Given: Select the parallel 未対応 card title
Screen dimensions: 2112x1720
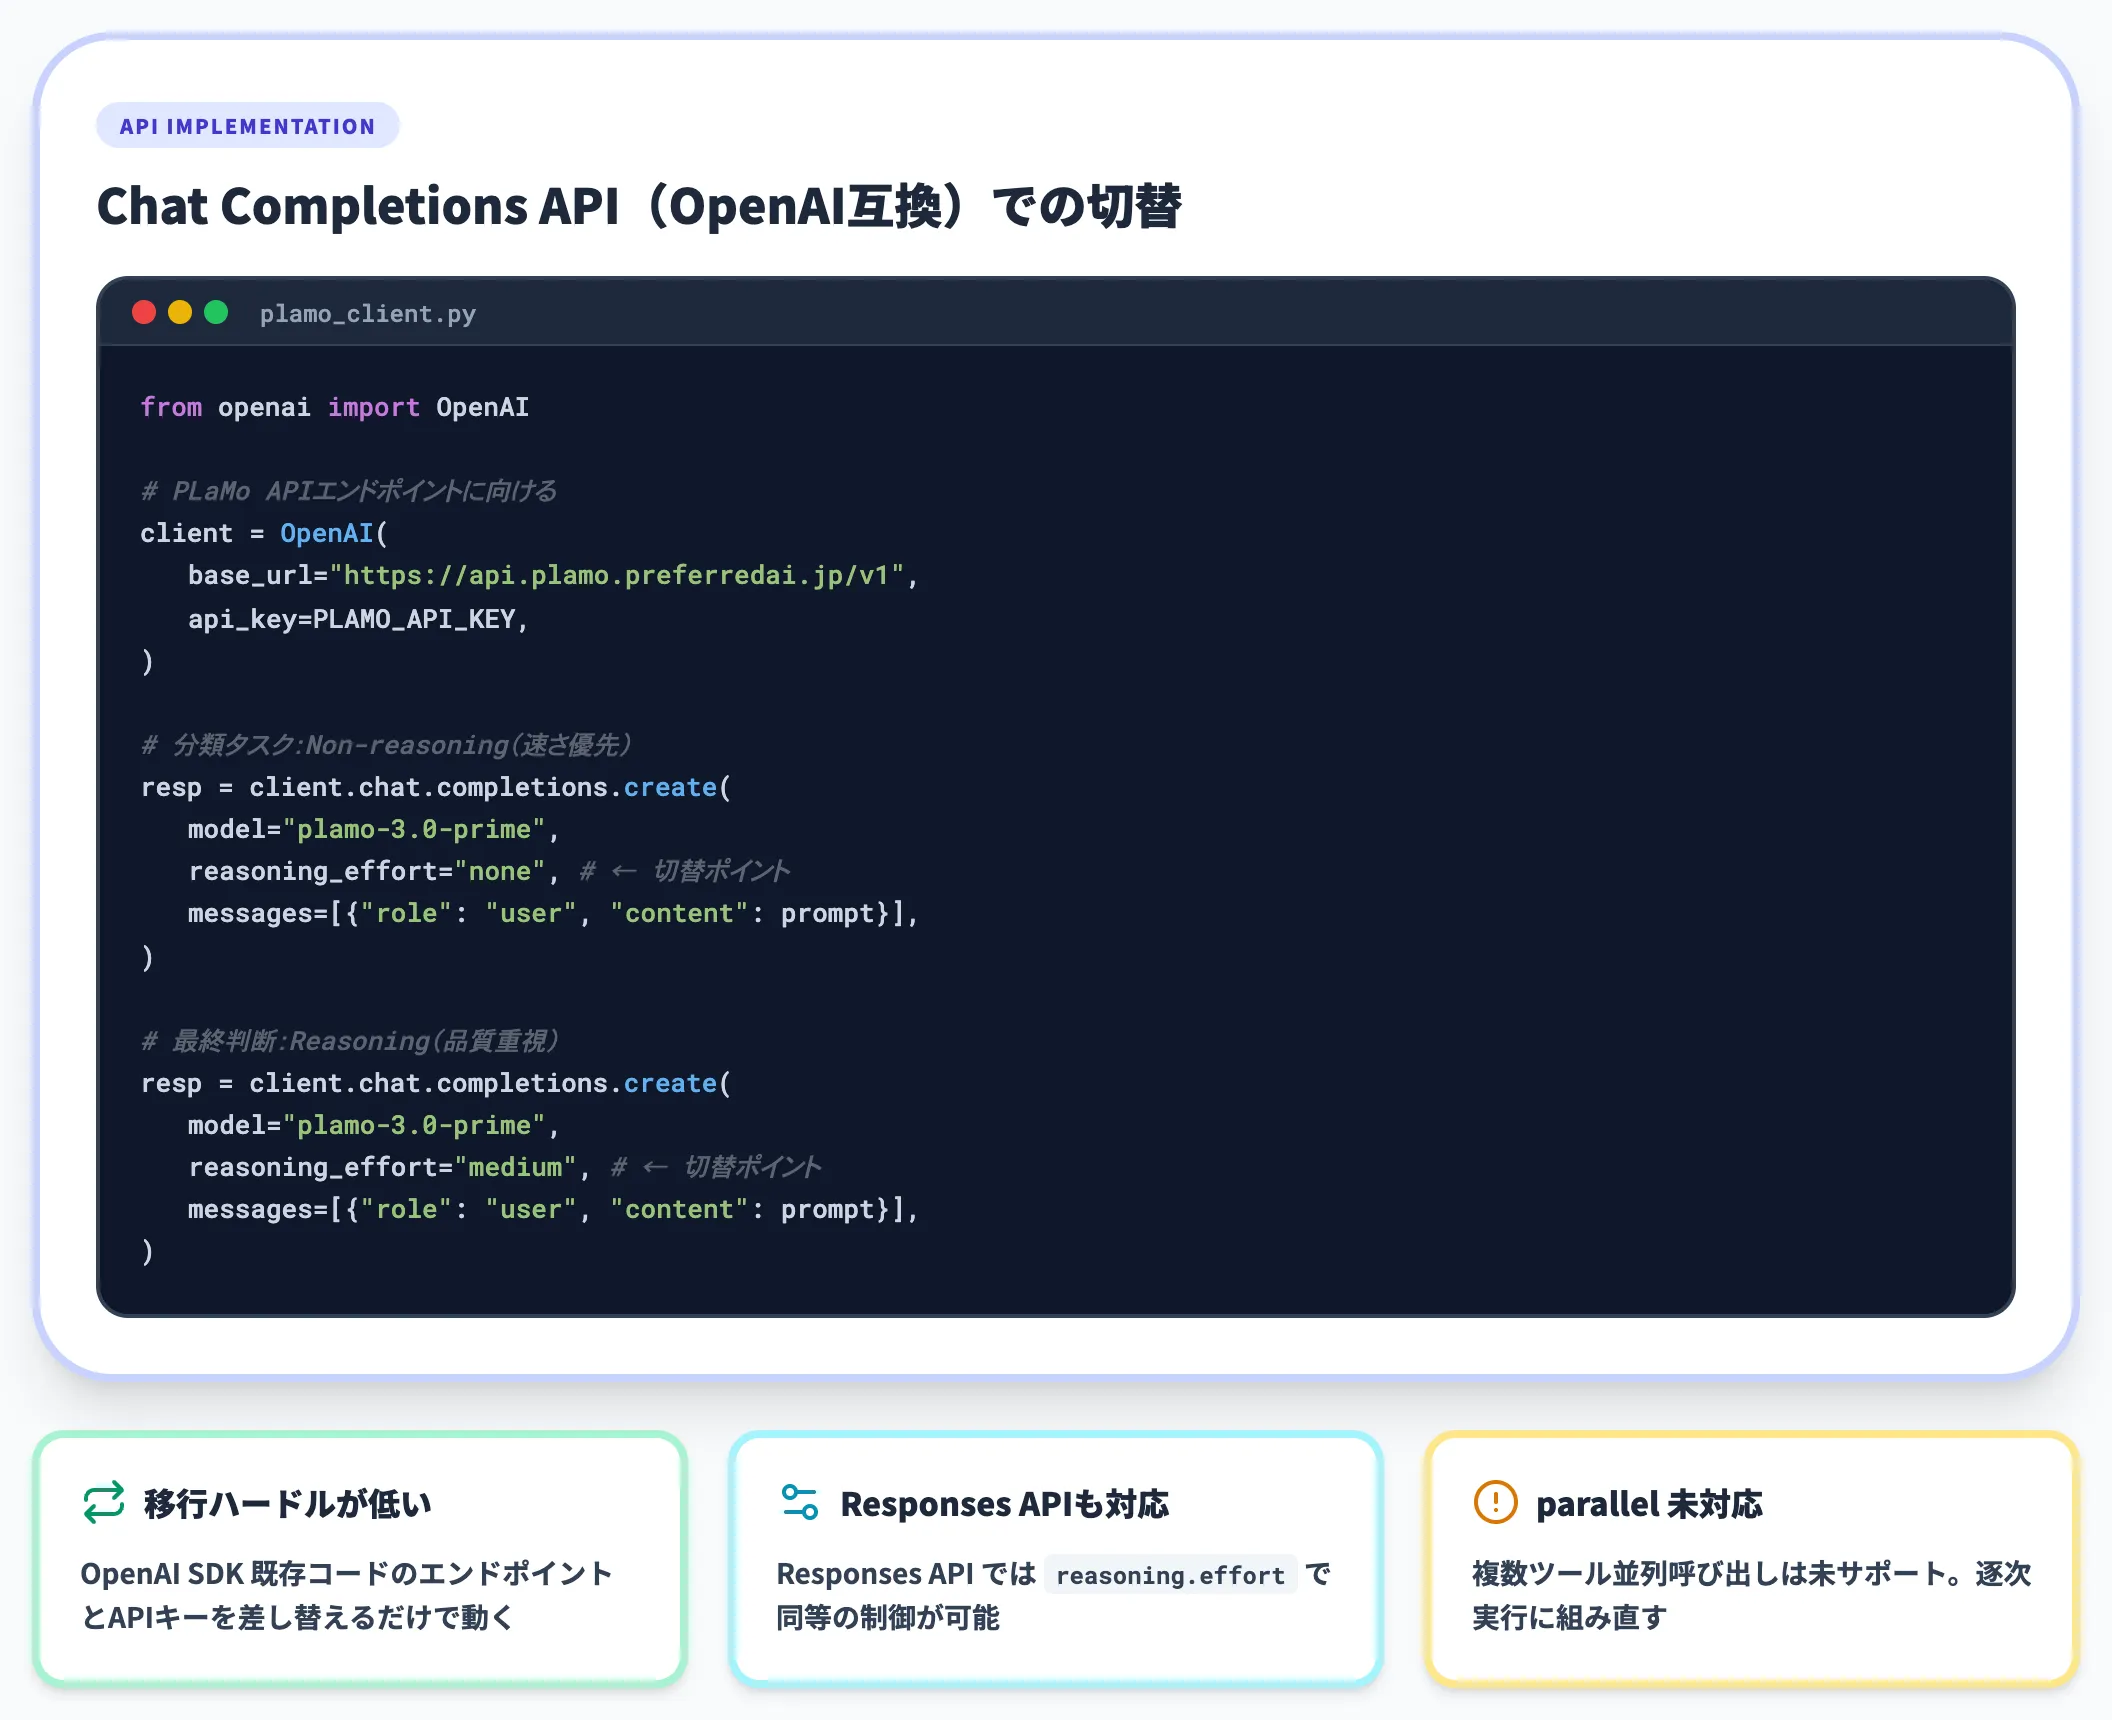Looking at the screenshot, I should tap(1649, 1504).
